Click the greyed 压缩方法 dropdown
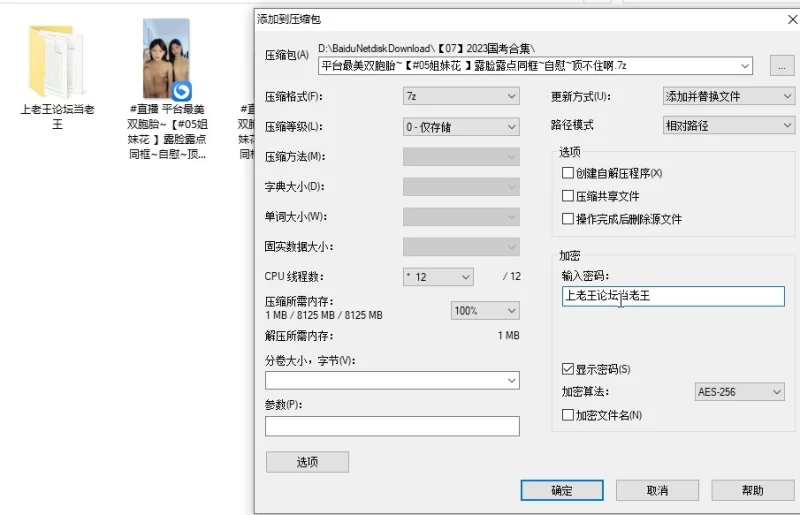 coord(461,157)
